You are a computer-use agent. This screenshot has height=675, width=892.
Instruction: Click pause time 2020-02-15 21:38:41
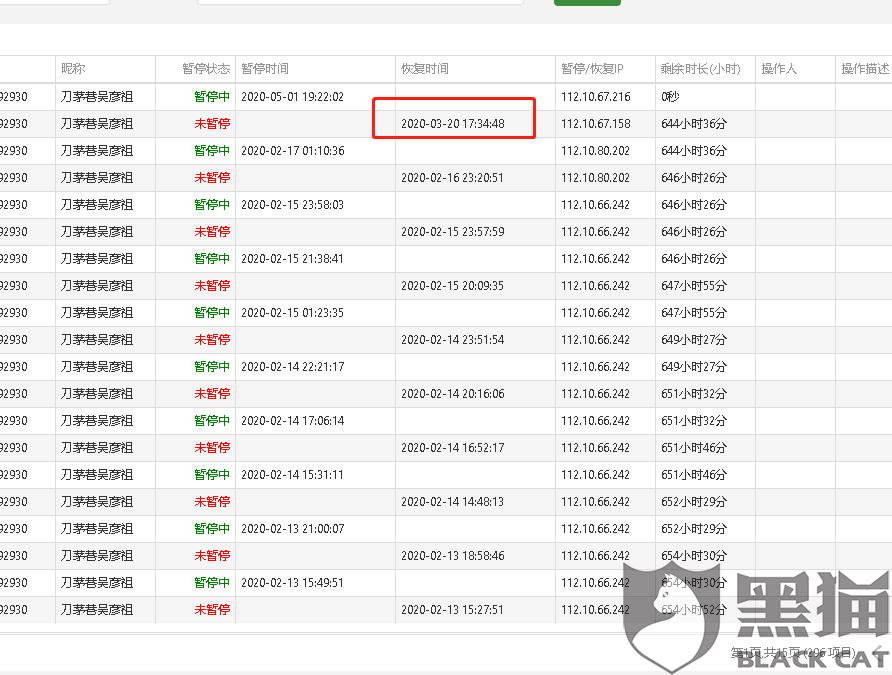[x=292, y=259]
